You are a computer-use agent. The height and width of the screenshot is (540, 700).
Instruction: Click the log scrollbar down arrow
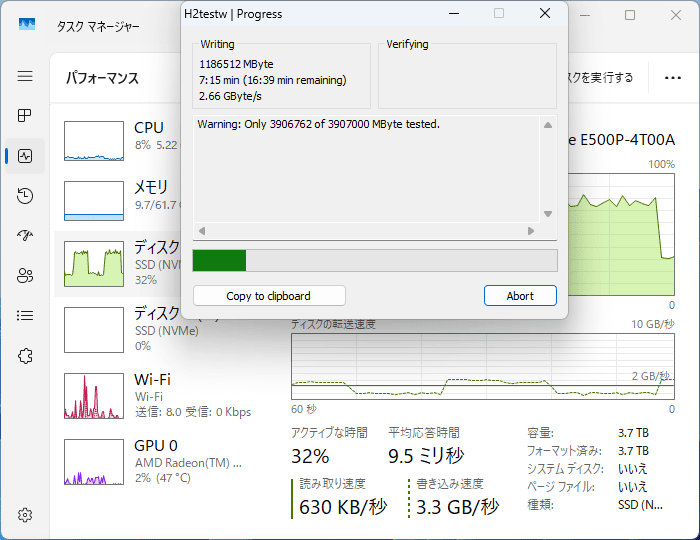click(547, 214)
